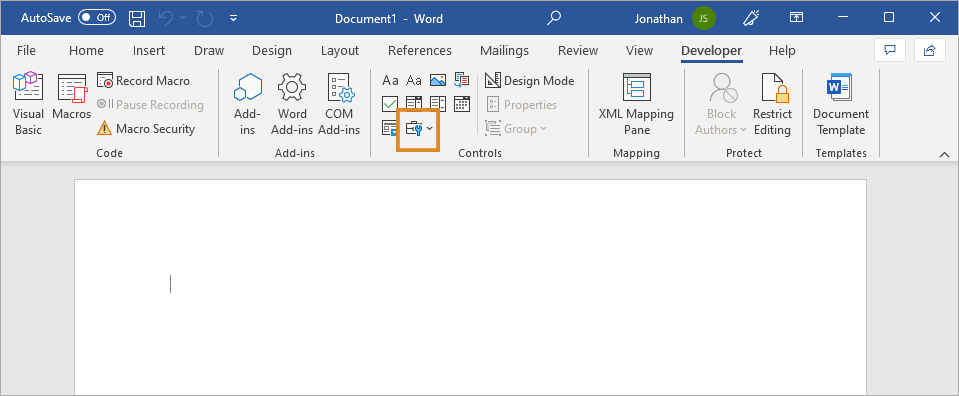Click Record Macro
Screen dimensions: 959x396
click(x=144, y=80)
